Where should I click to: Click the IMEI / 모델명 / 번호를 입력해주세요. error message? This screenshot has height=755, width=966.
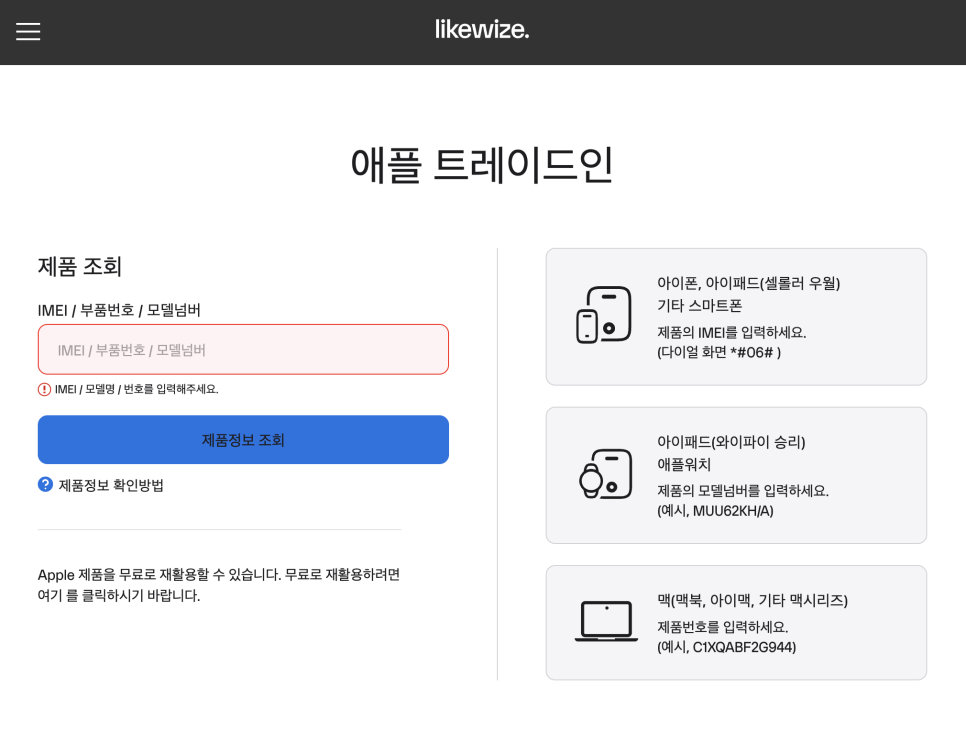[136, 389]
